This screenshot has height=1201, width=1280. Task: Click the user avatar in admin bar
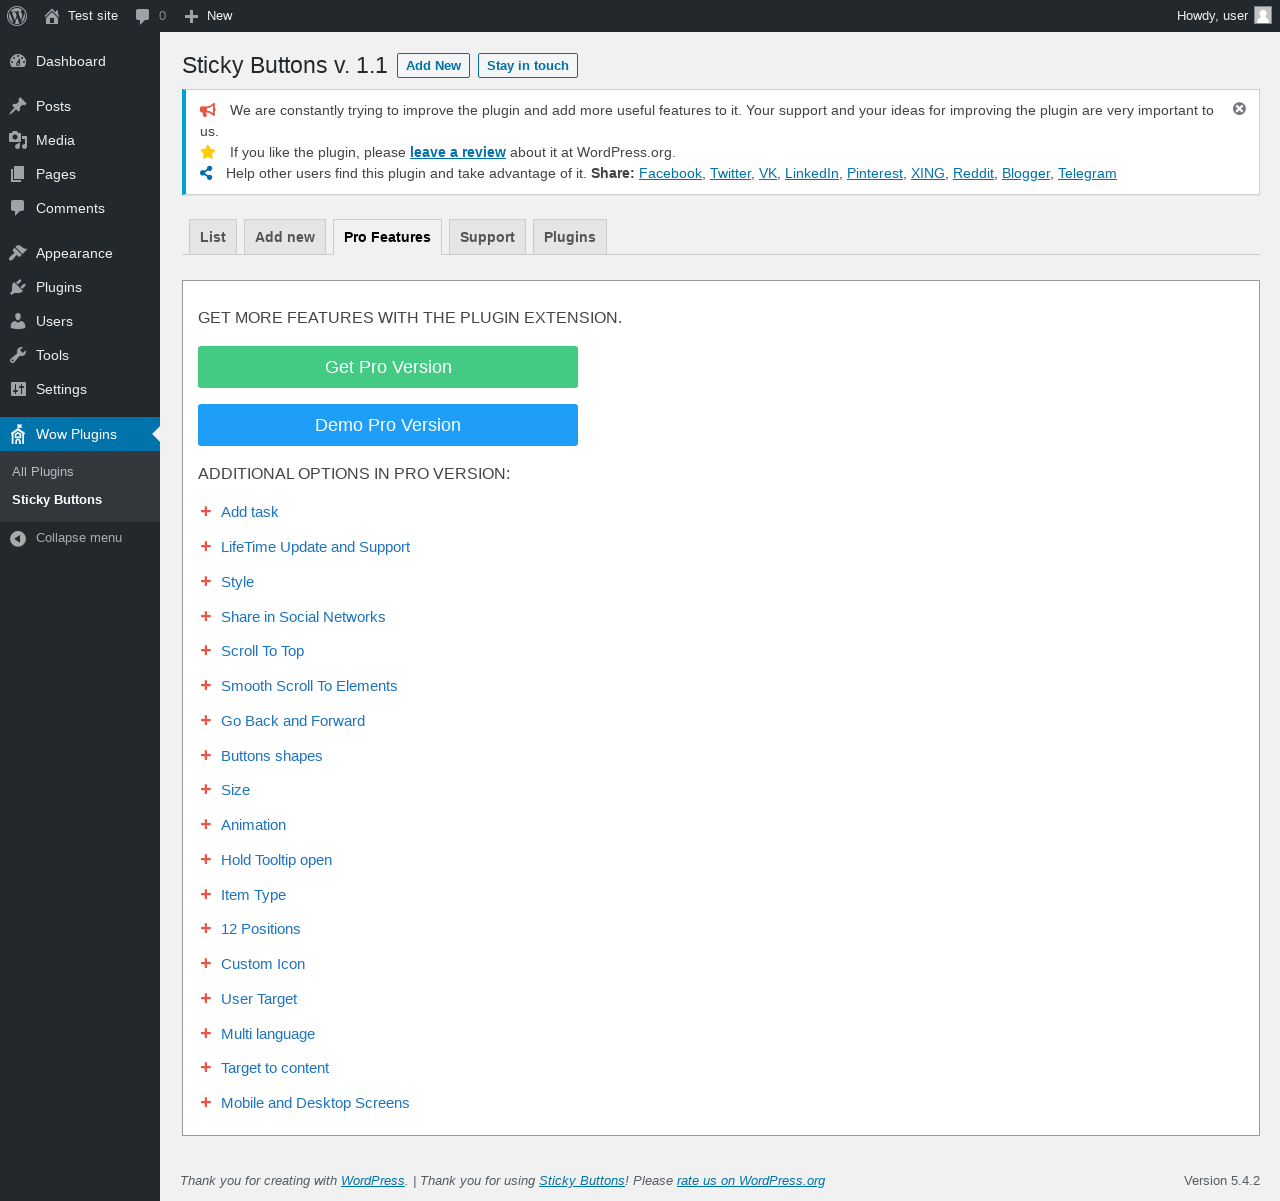[1263, 15]
